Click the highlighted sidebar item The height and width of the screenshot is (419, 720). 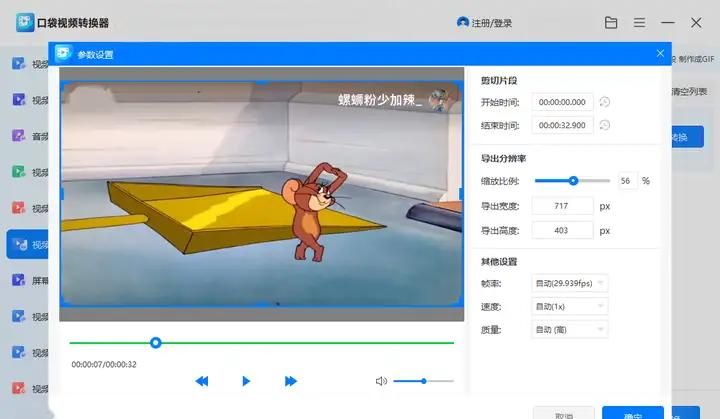[x=28, y=244]
